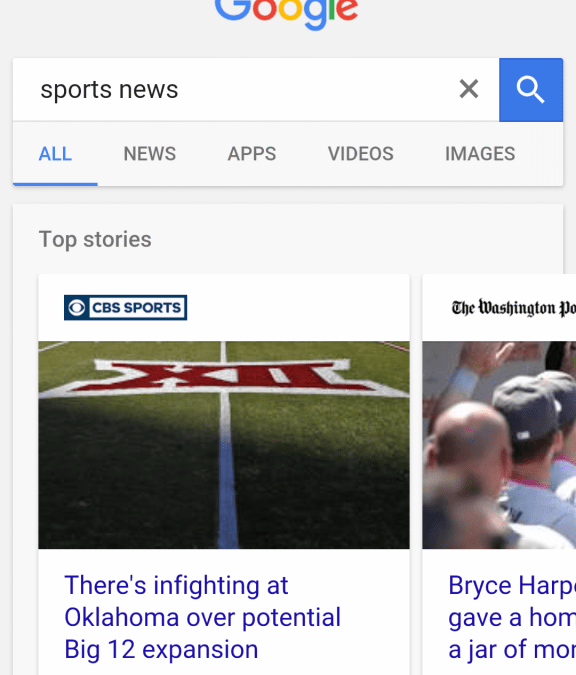Click the word Oklahoma in the CBS headline
This screenshot has height=675, width=576.
pos(122,617)
